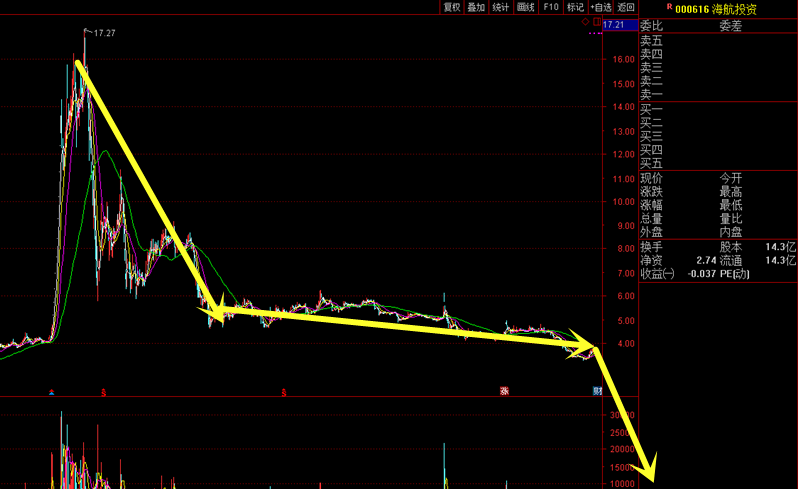The image size is (798, 489).
Task: Click the red diamond icon near 17.21
Action: [x=585, y=21]
